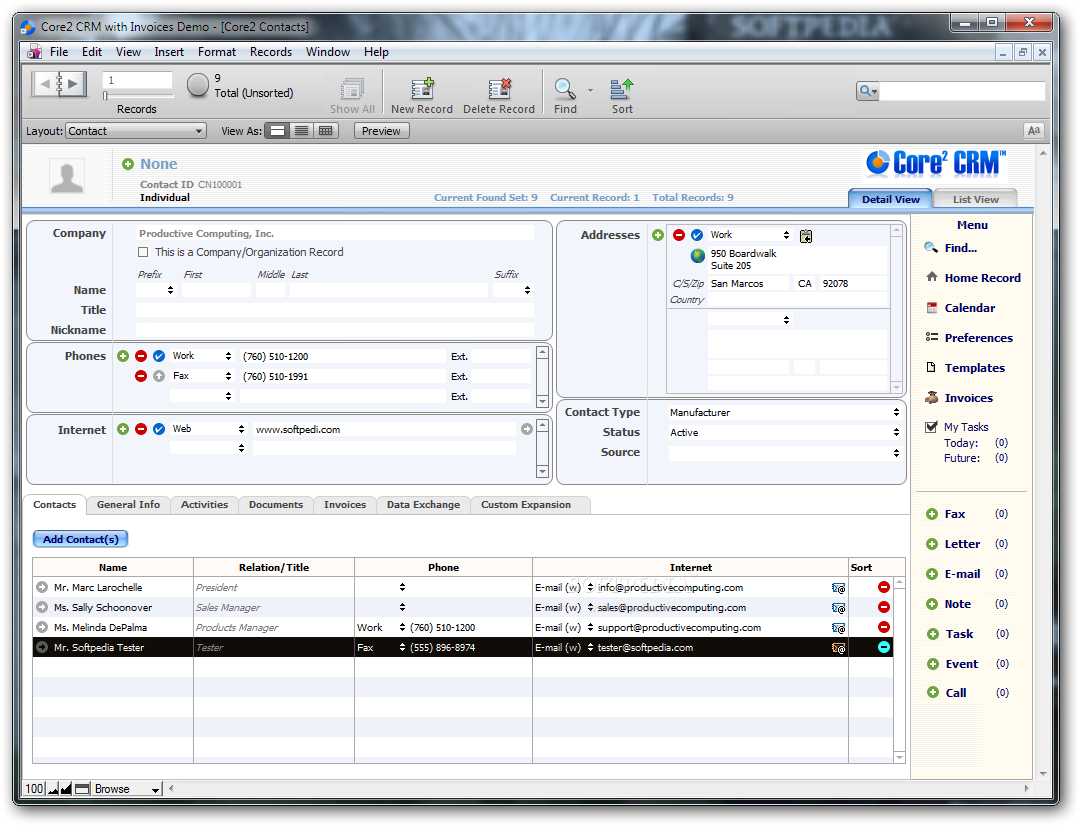The image size is (1080, 826).
Task: Click the quick search field
Action: coord(962,91)
